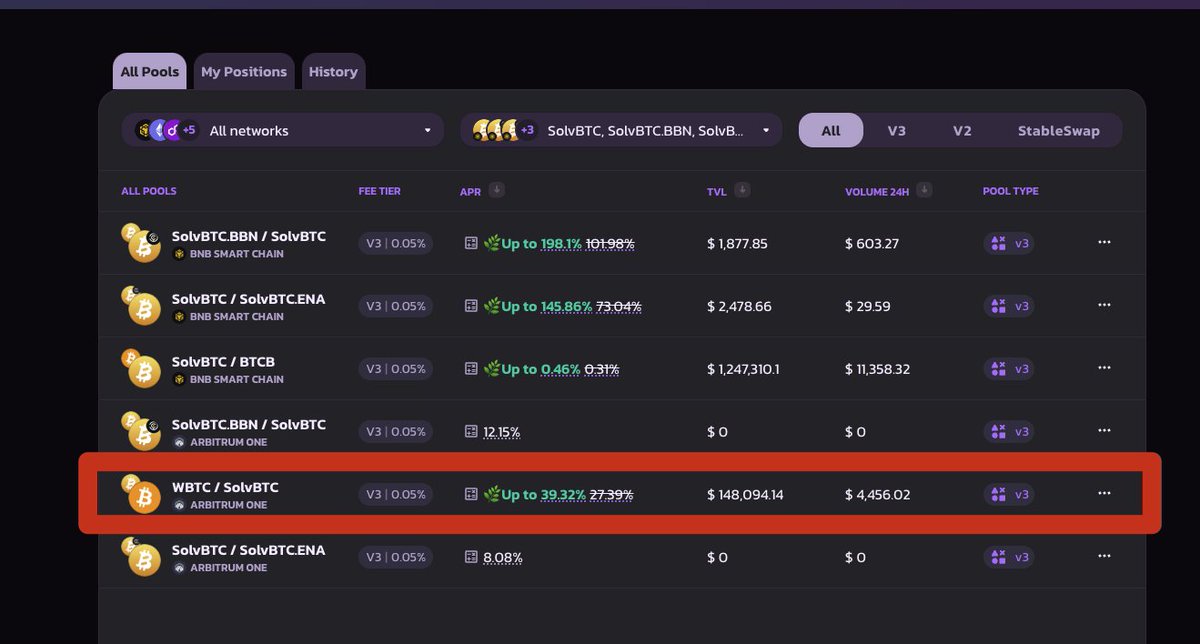
Task: Open APR calculator for 8.08% pool
Action: [472, 557]
